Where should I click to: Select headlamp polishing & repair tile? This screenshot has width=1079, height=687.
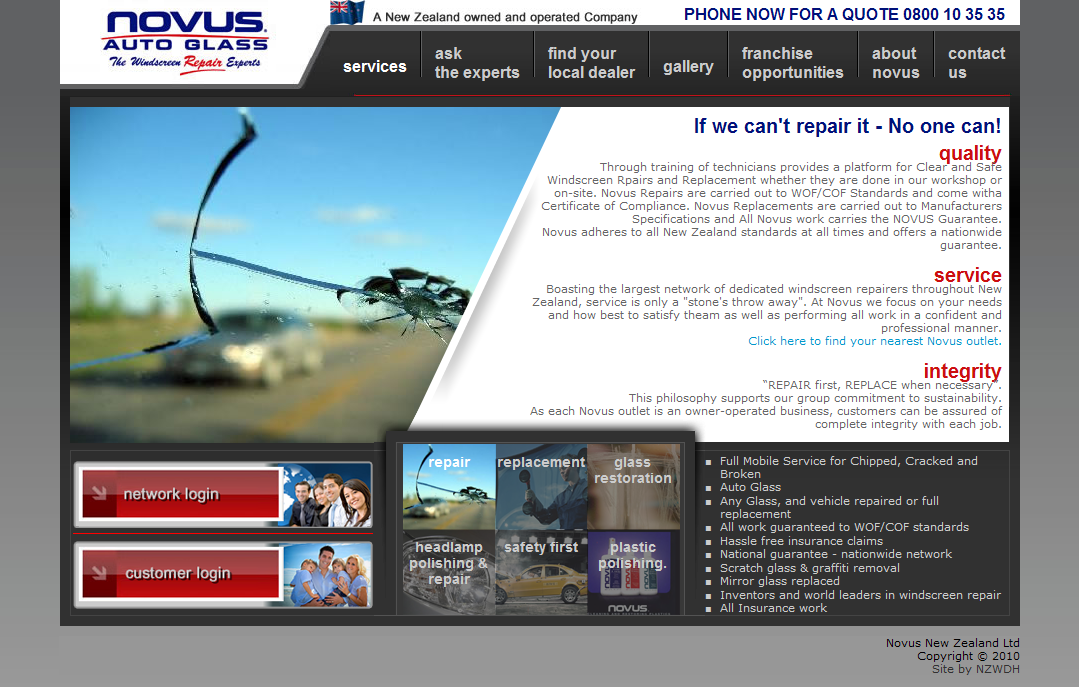click(x=449, y=572)
